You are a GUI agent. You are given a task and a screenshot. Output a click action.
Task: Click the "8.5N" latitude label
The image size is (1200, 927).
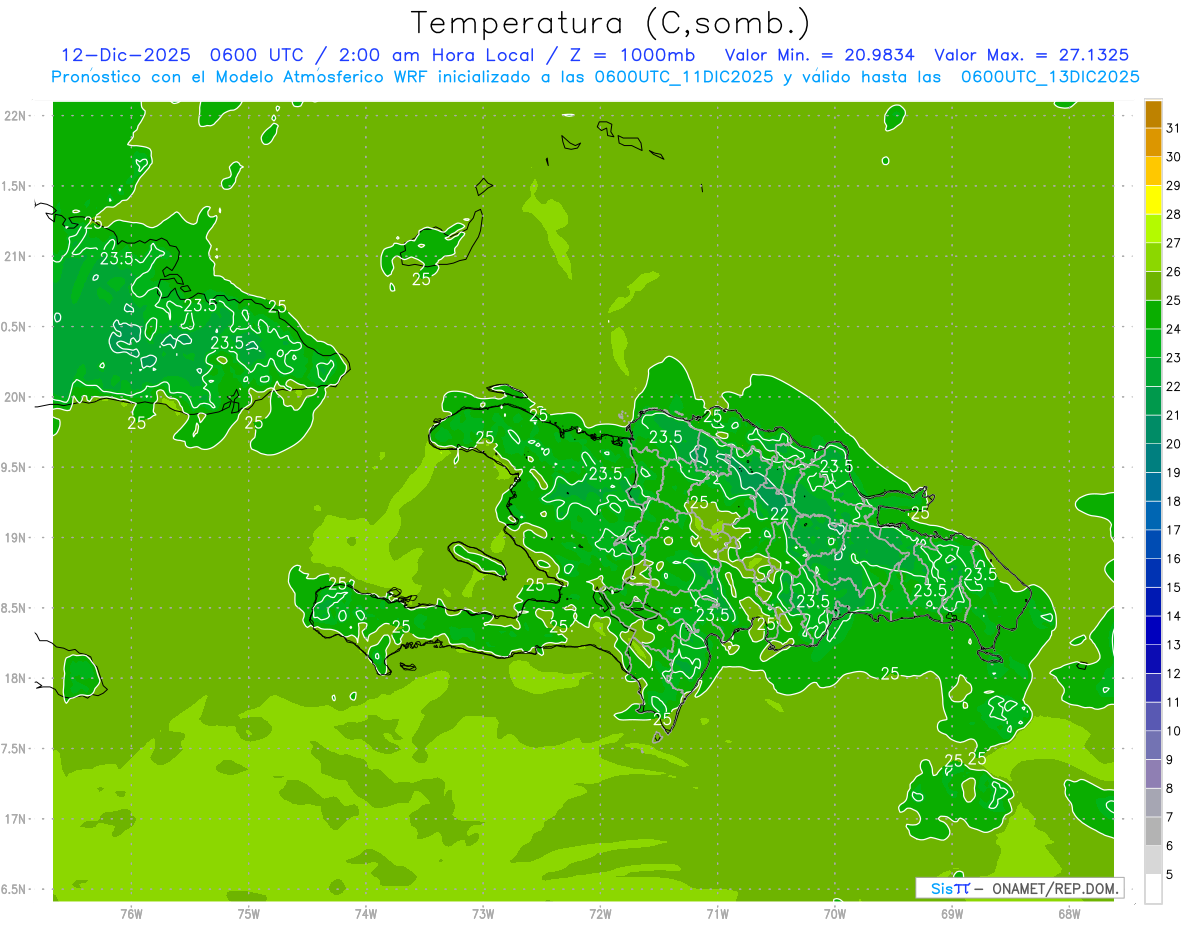(x=15, y=609)
